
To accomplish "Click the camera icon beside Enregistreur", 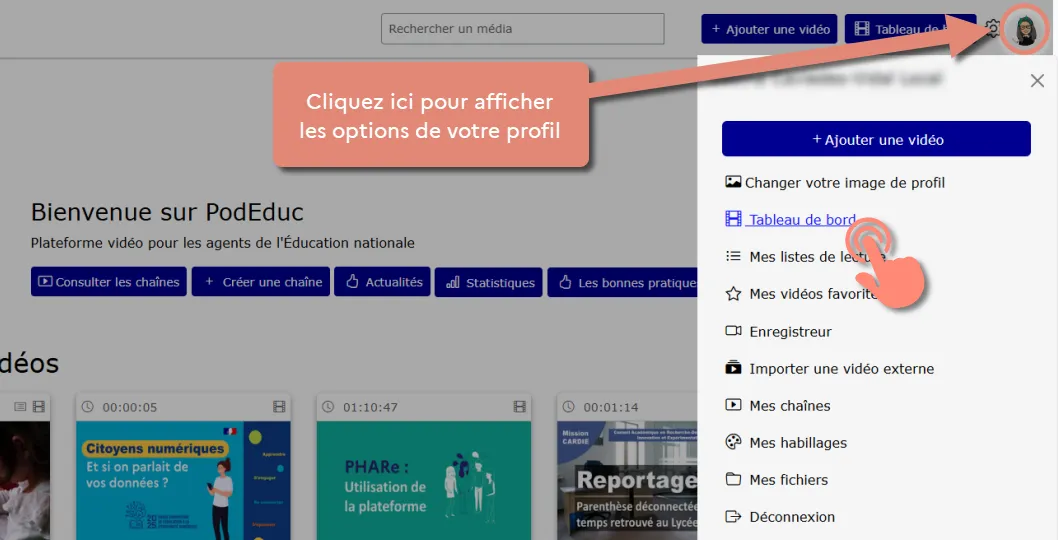I will click(733, 331).
